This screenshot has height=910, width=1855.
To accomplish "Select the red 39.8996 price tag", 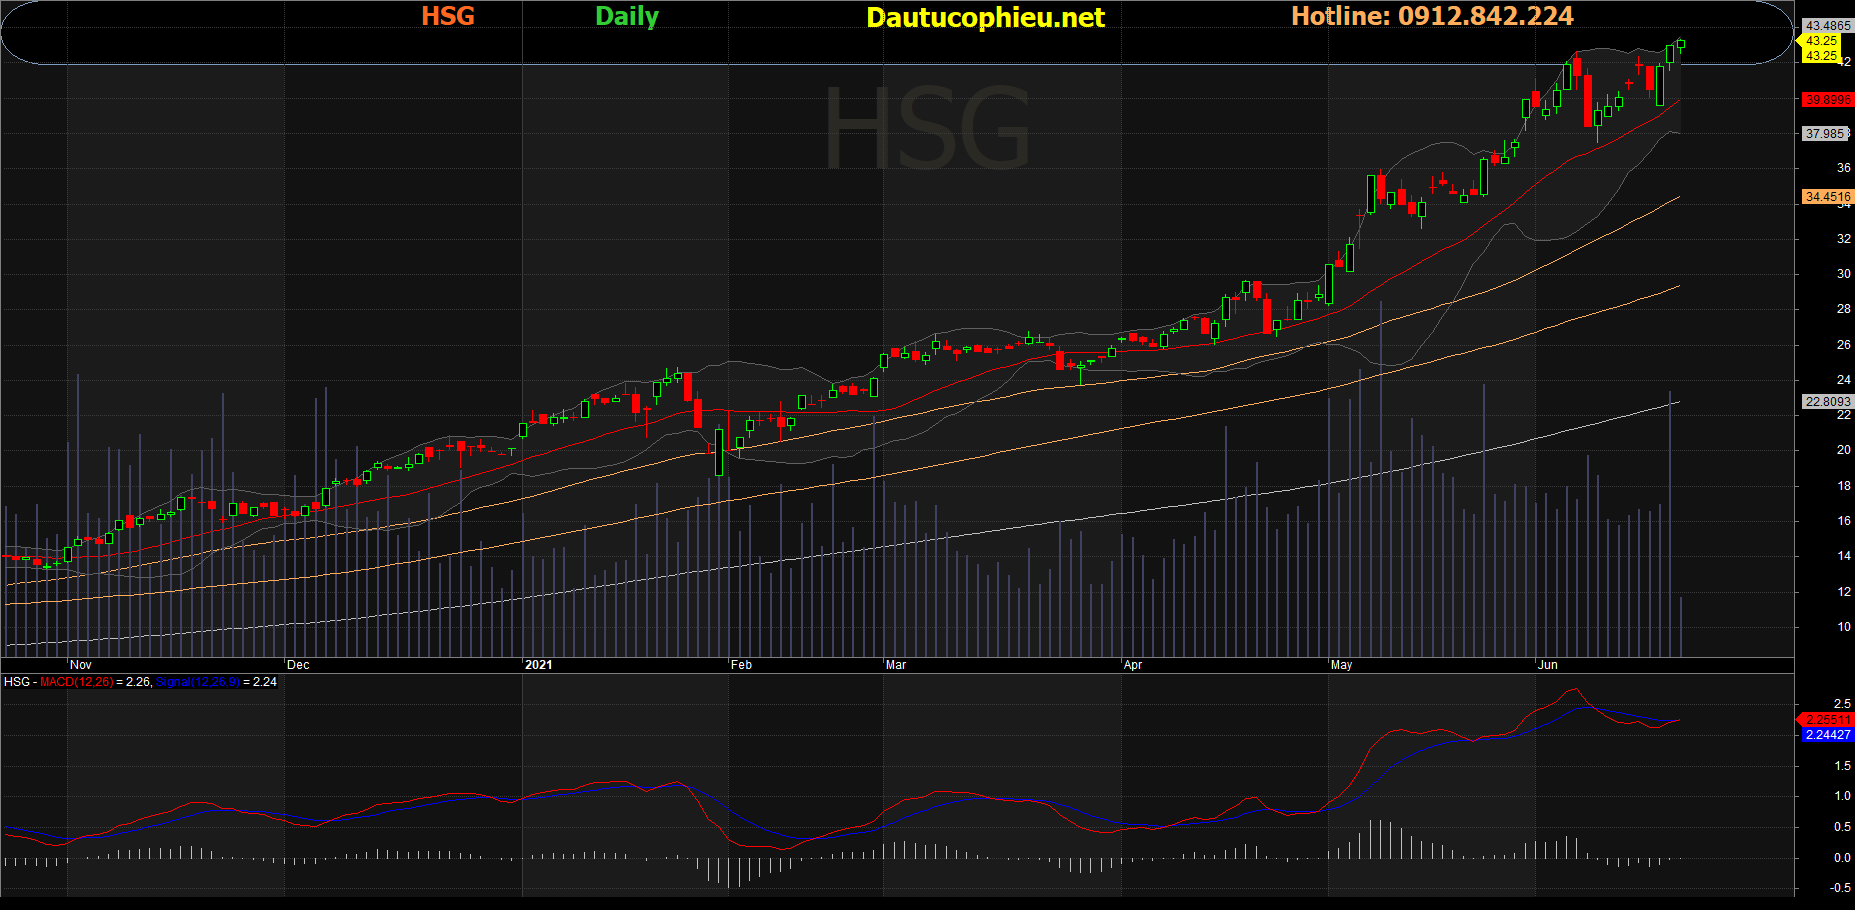I will [x=1827, y=100].
